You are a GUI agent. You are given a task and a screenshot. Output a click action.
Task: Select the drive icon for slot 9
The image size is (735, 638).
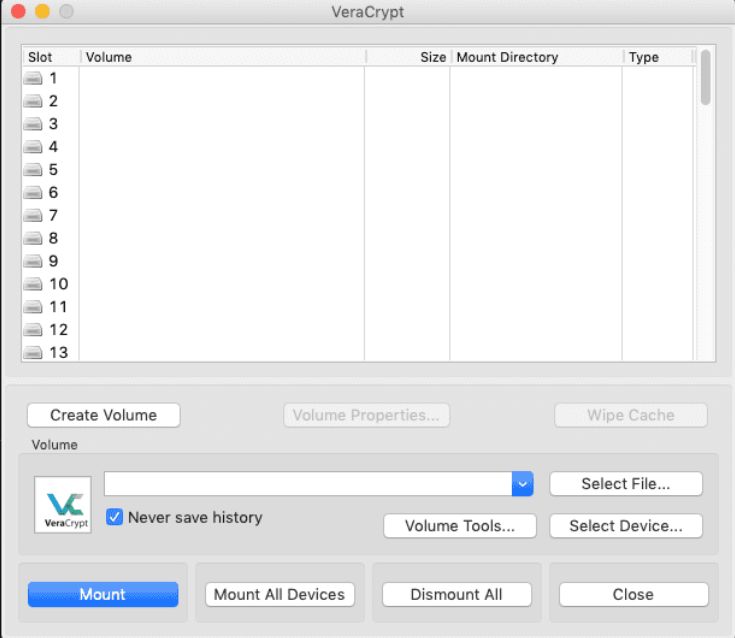(33, 261)
